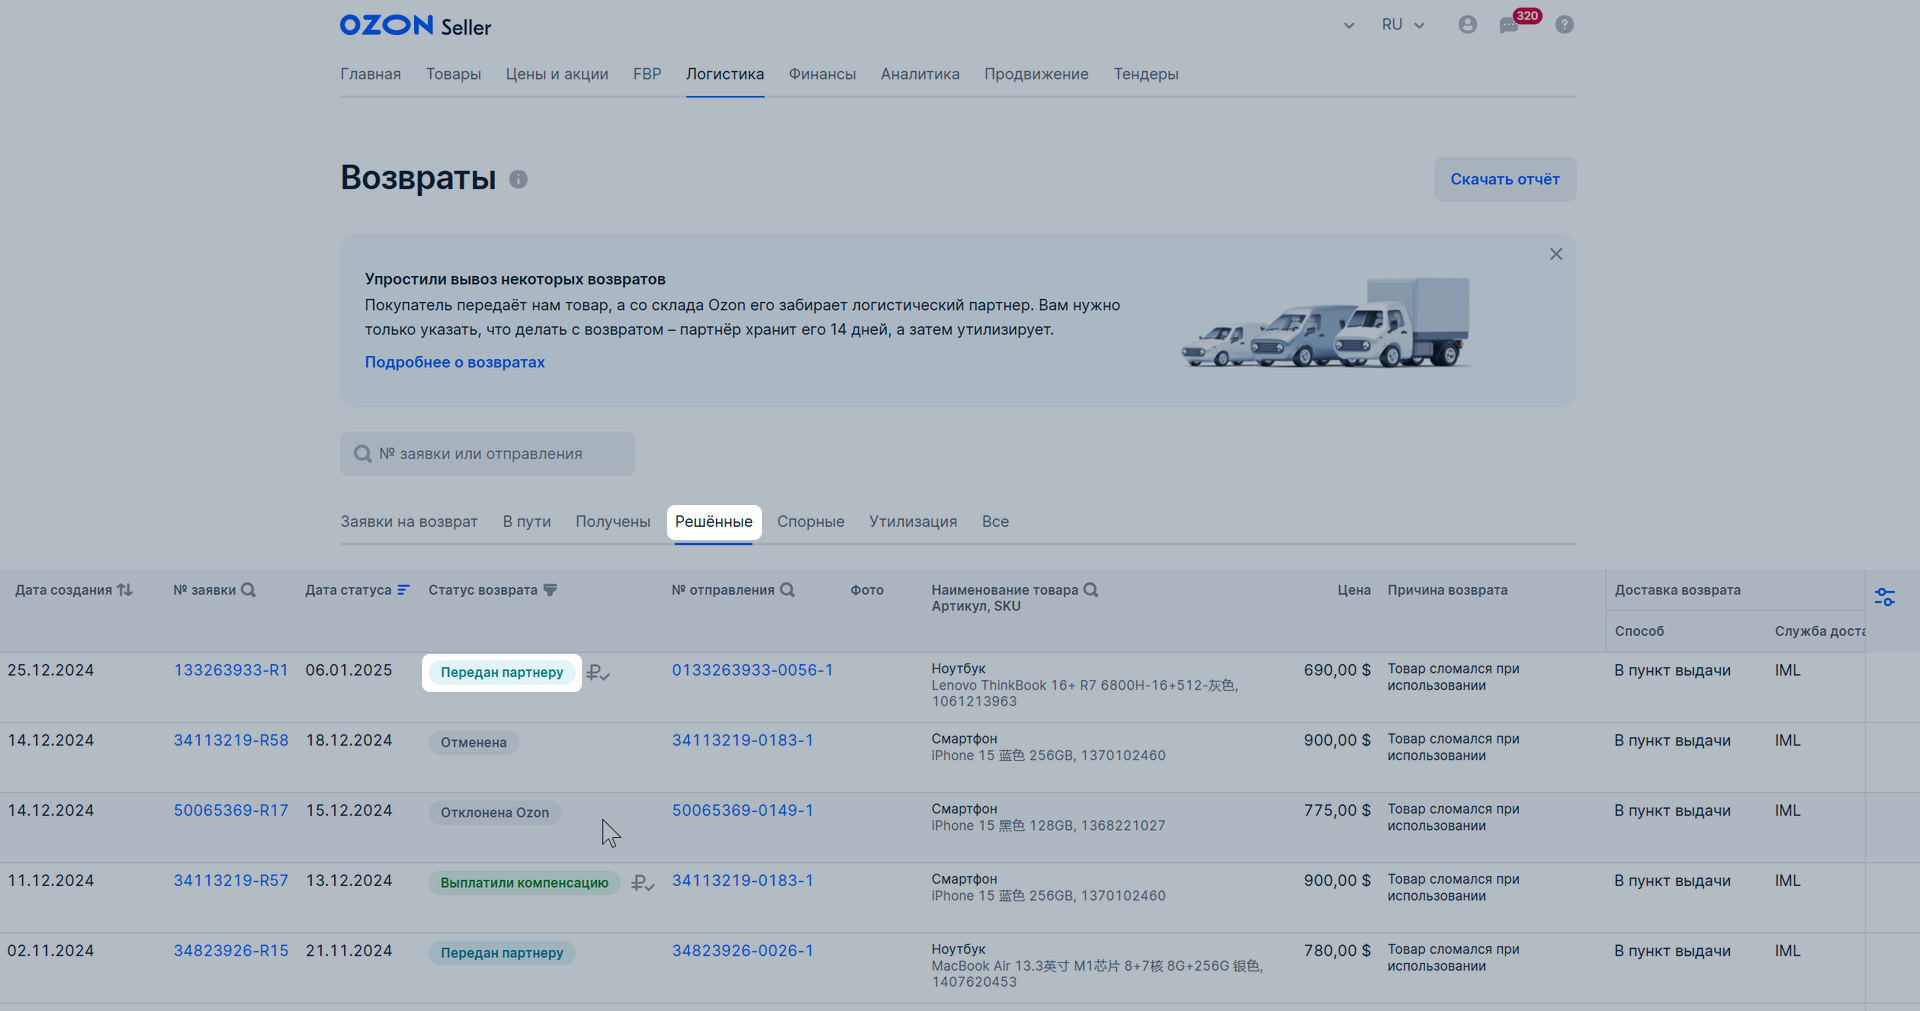1920x1011 pixels.
Task: Open shipment 0133263933-0056-1
Action: pyautogui.click(x=752, y=670)
